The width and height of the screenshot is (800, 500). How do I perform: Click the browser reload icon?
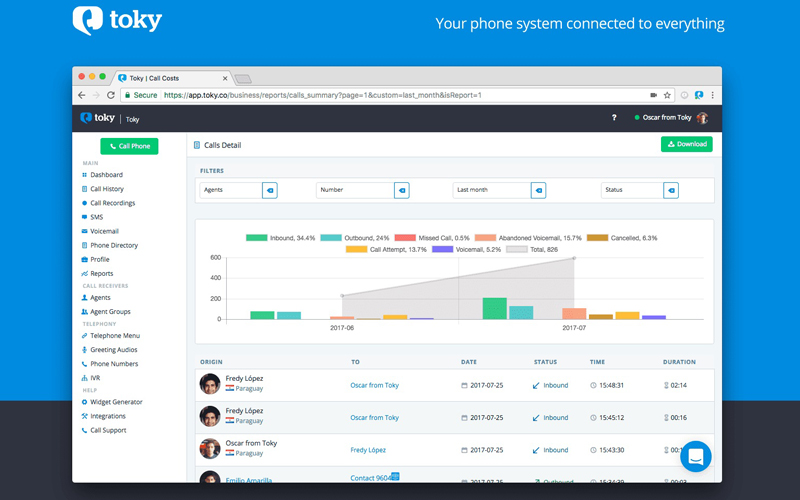pyautogui.click(x=111, y=95)
